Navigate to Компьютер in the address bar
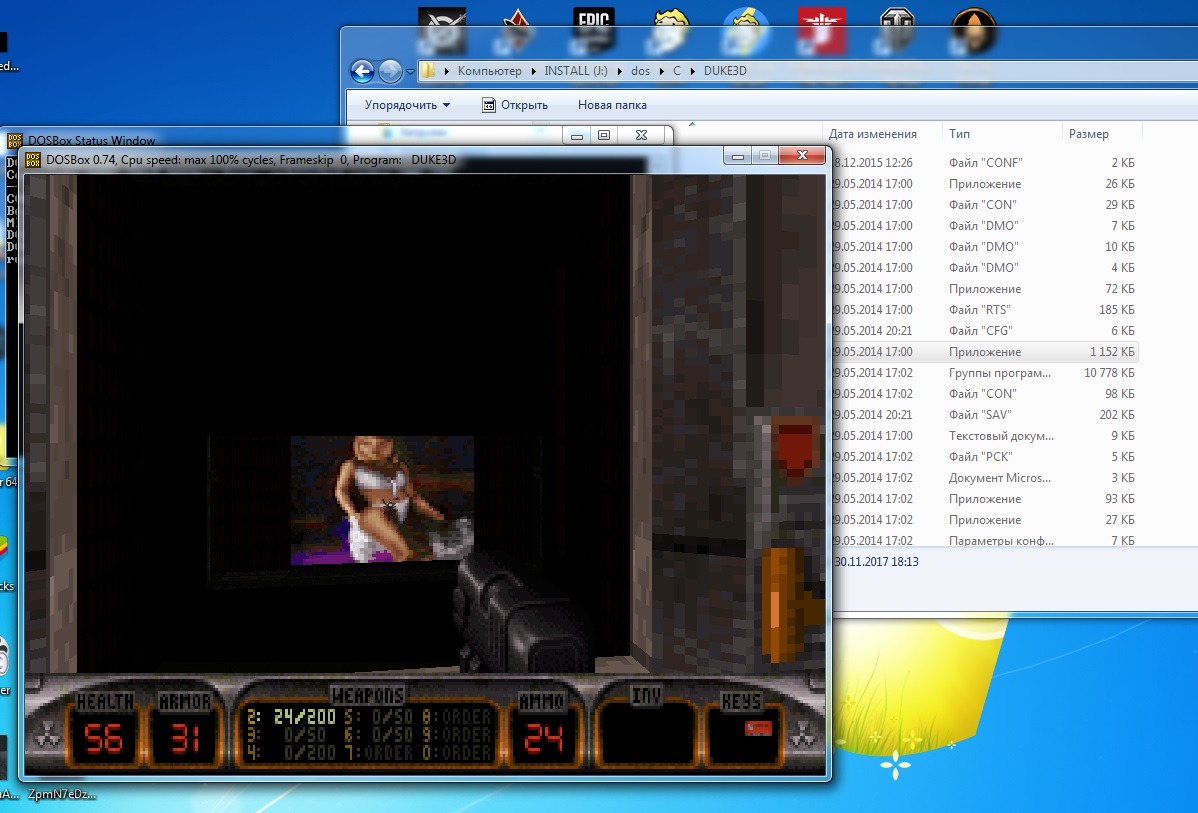 pyautogui.click(x=489, y=71)
